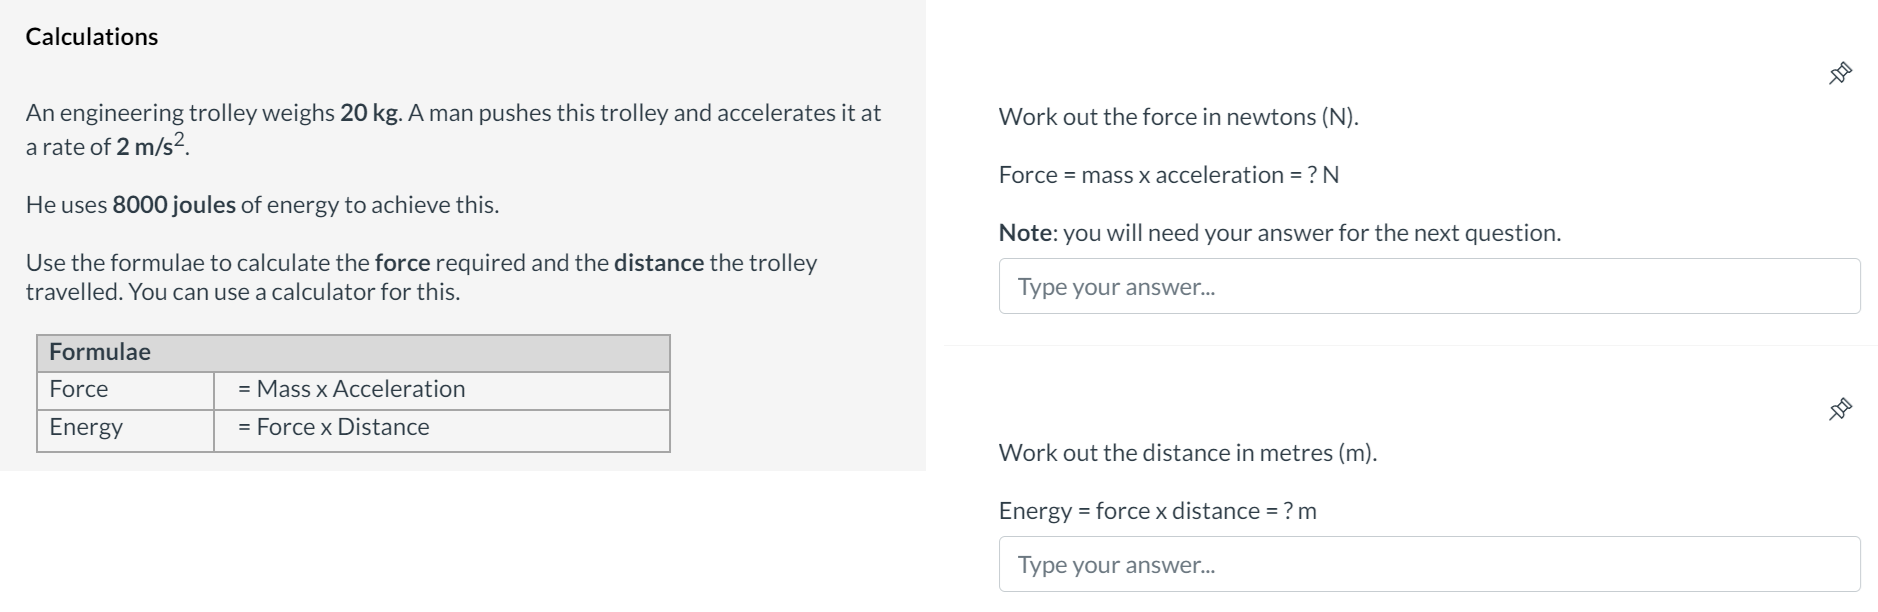Click the Formulae table header
The image size is (1878, 612).
point(99,351)
